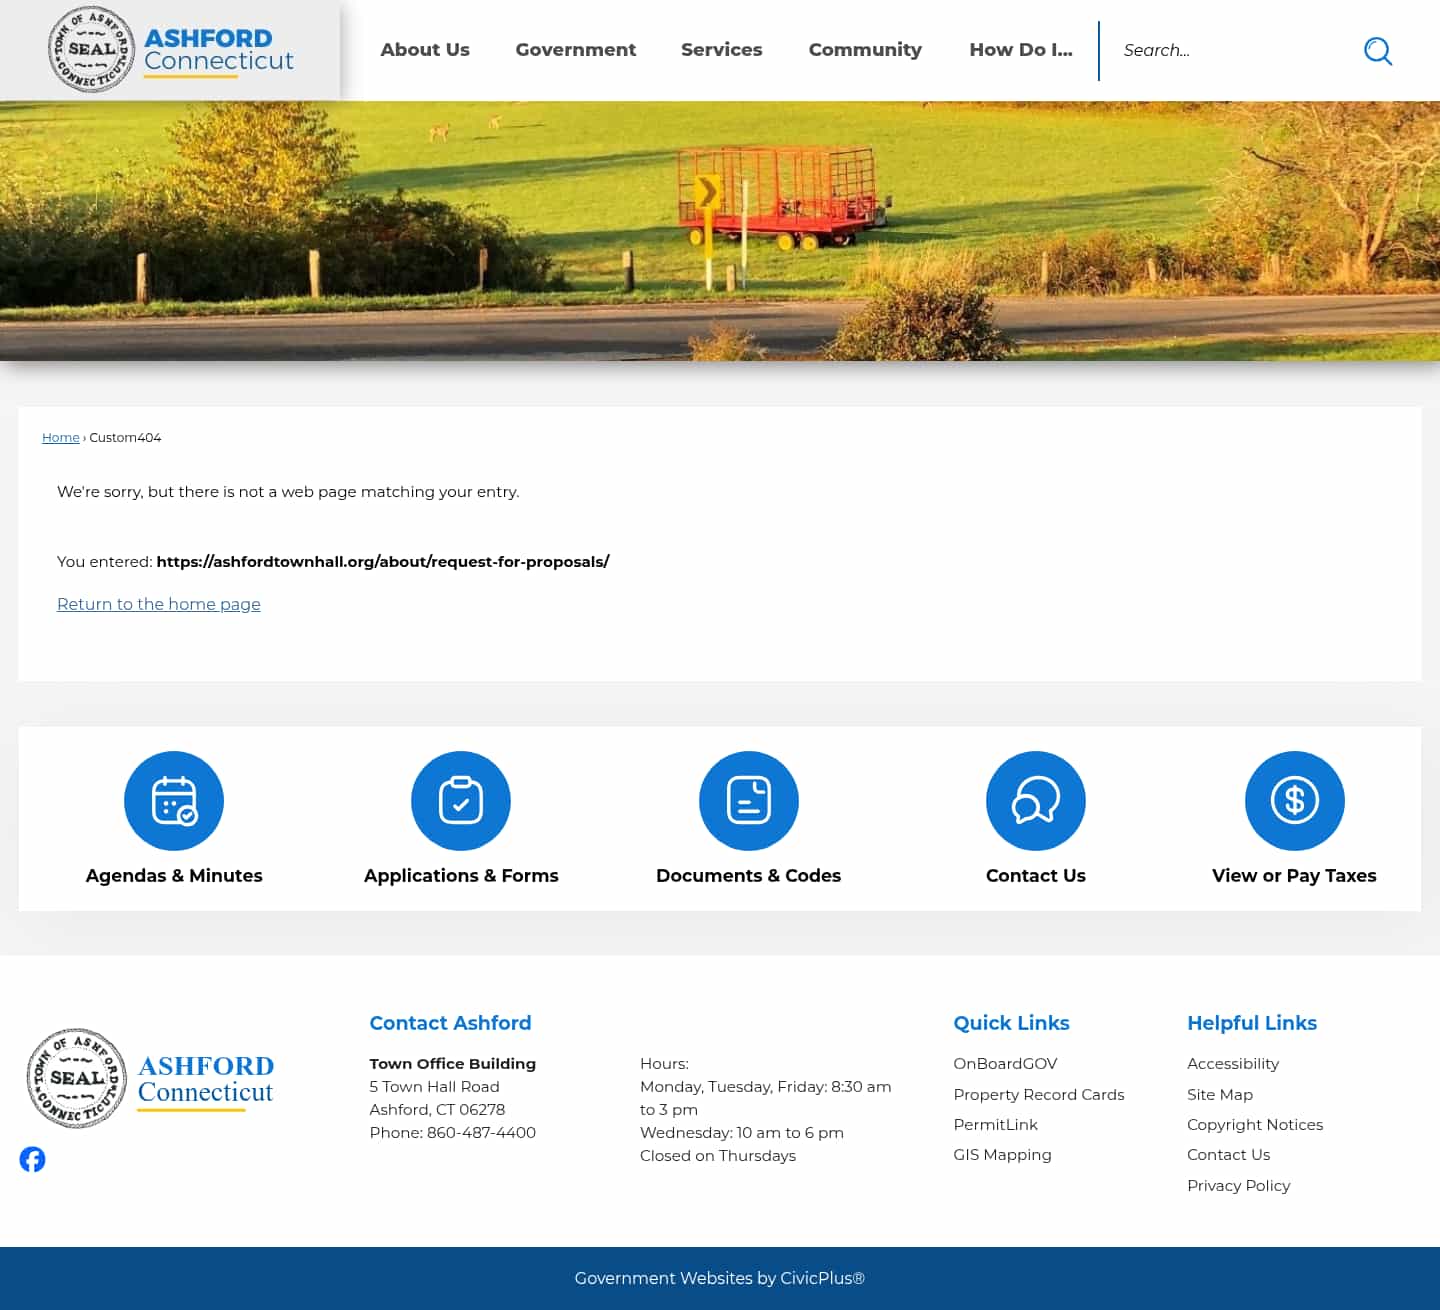This screenshot has height=1310, width=1440.
Task: Open the Privacy Policy link
Action: click(1238, 1185)
